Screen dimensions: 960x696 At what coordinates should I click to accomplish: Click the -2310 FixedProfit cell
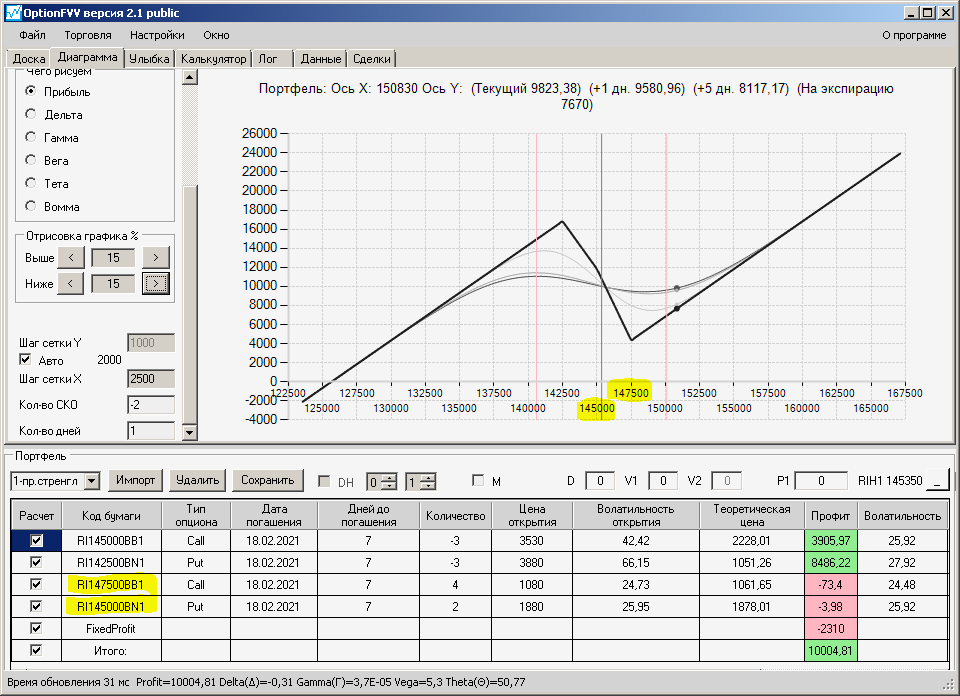(831, 629)
